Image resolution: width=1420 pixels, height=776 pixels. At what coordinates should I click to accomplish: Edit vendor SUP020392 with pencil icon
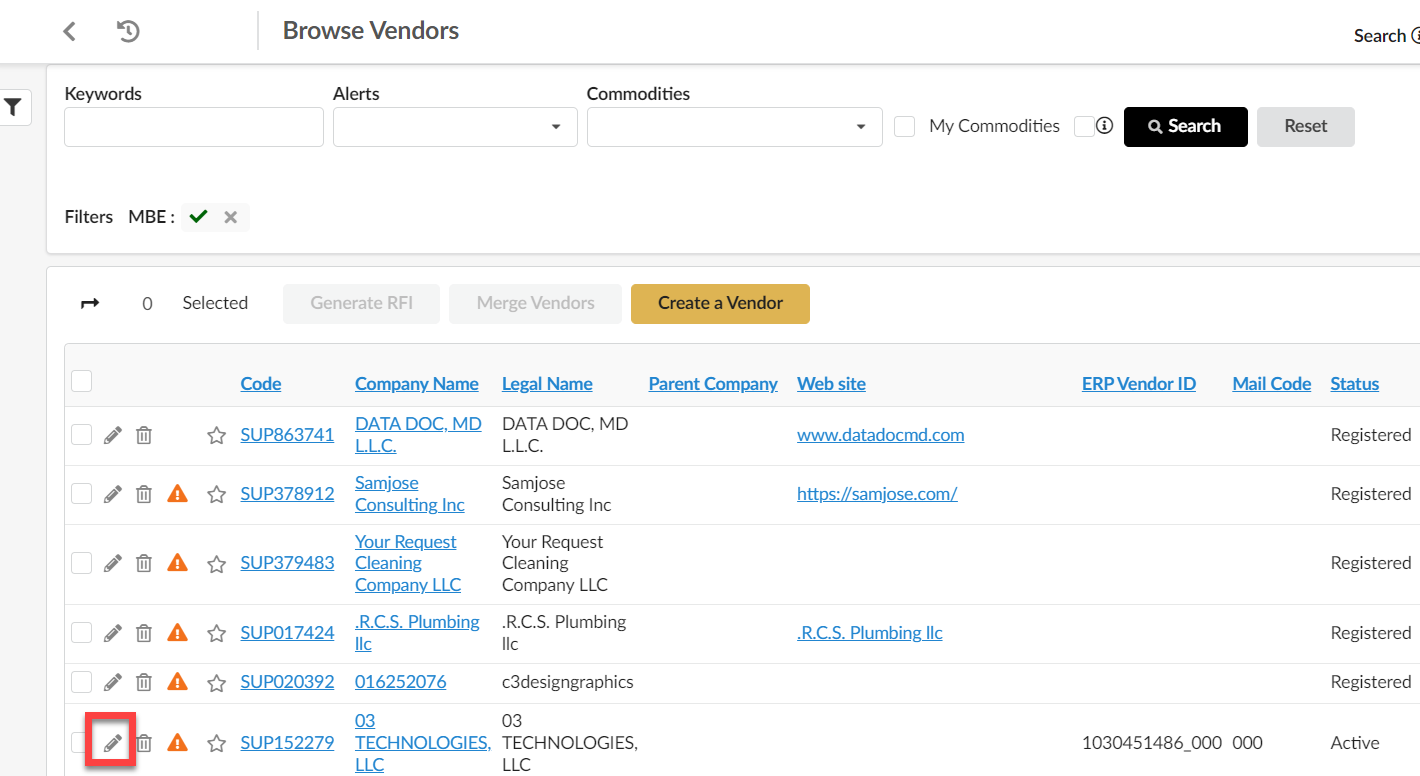(113, 682)
